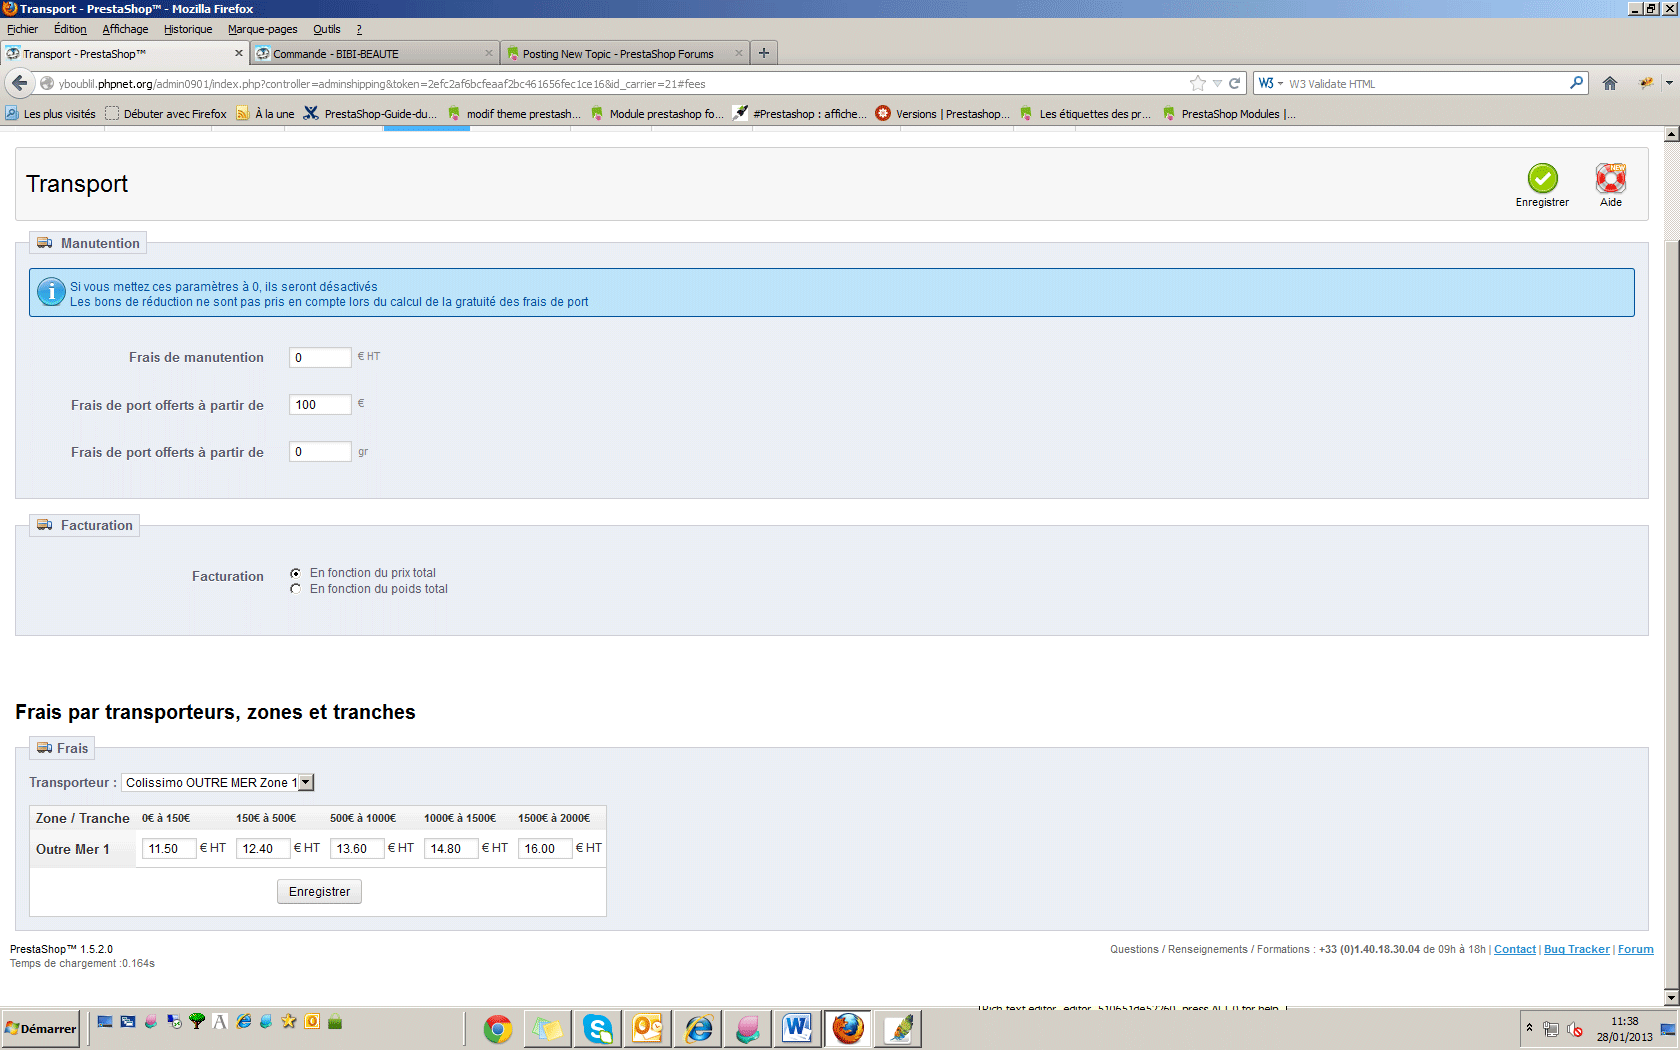Click the Frais de manutention input field
The image size is (1680, 1050).
320,357
